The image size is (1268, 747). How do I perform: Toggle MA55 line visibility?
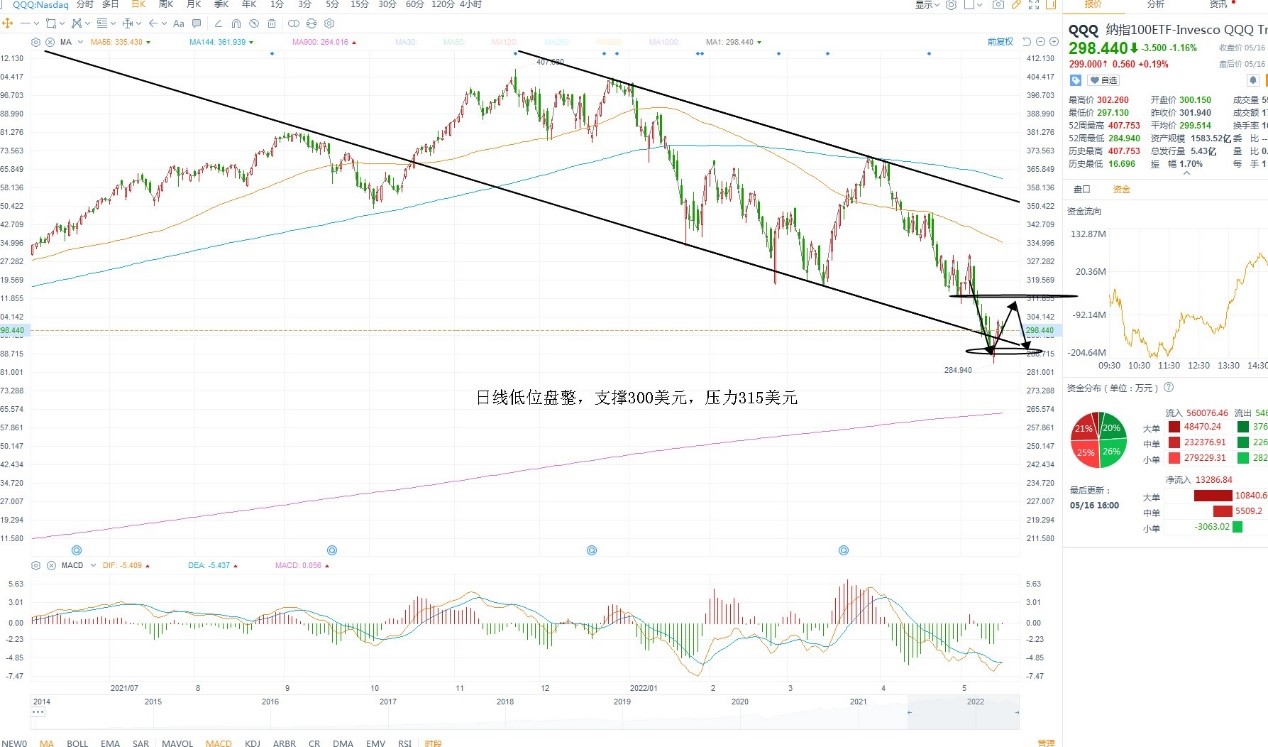(117, 42)
